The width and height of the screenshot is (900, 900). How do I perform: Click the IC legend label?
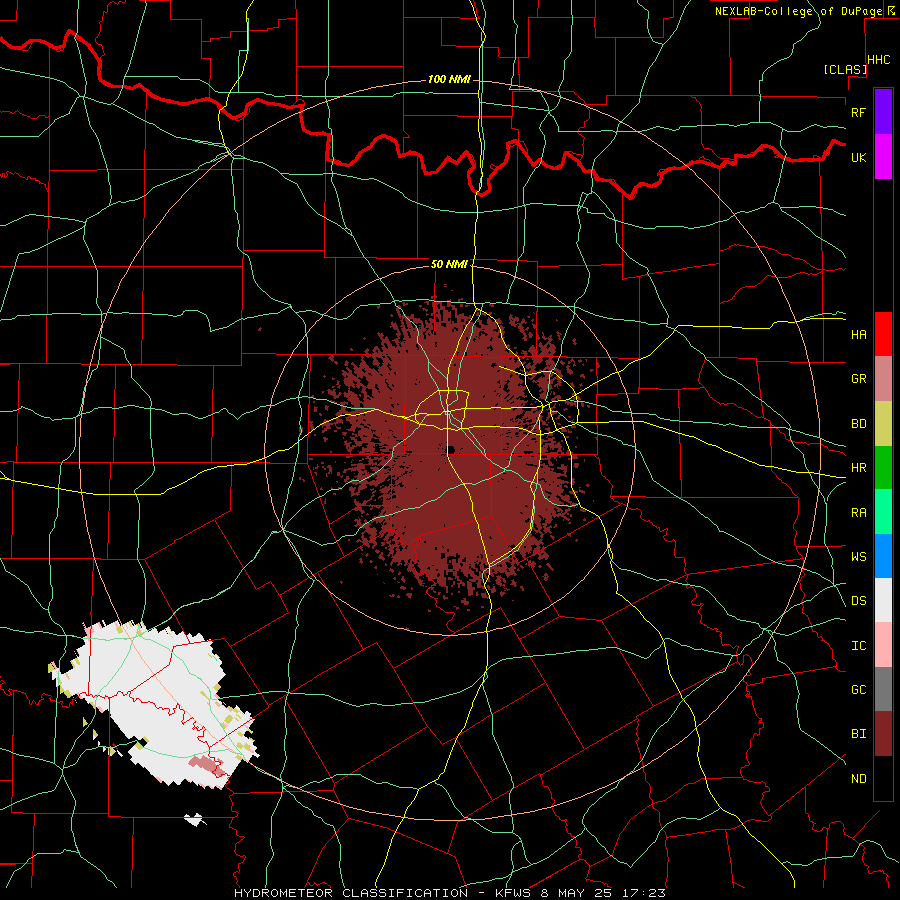click(859, 646)
